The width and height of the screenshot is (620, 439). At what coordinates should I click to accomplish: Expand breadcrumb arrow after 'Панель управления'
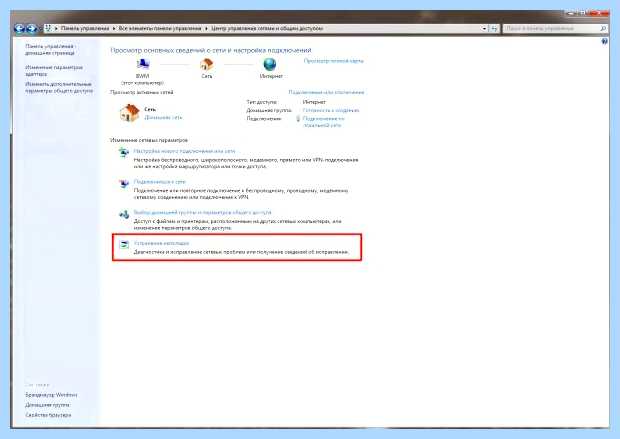114,28
